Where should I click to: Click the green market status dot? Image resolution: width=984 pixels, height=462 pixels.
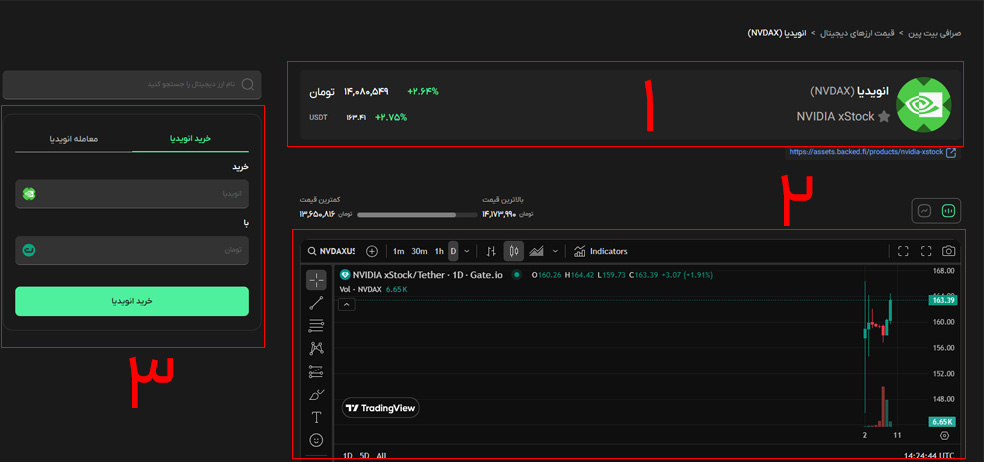[517, 274]
